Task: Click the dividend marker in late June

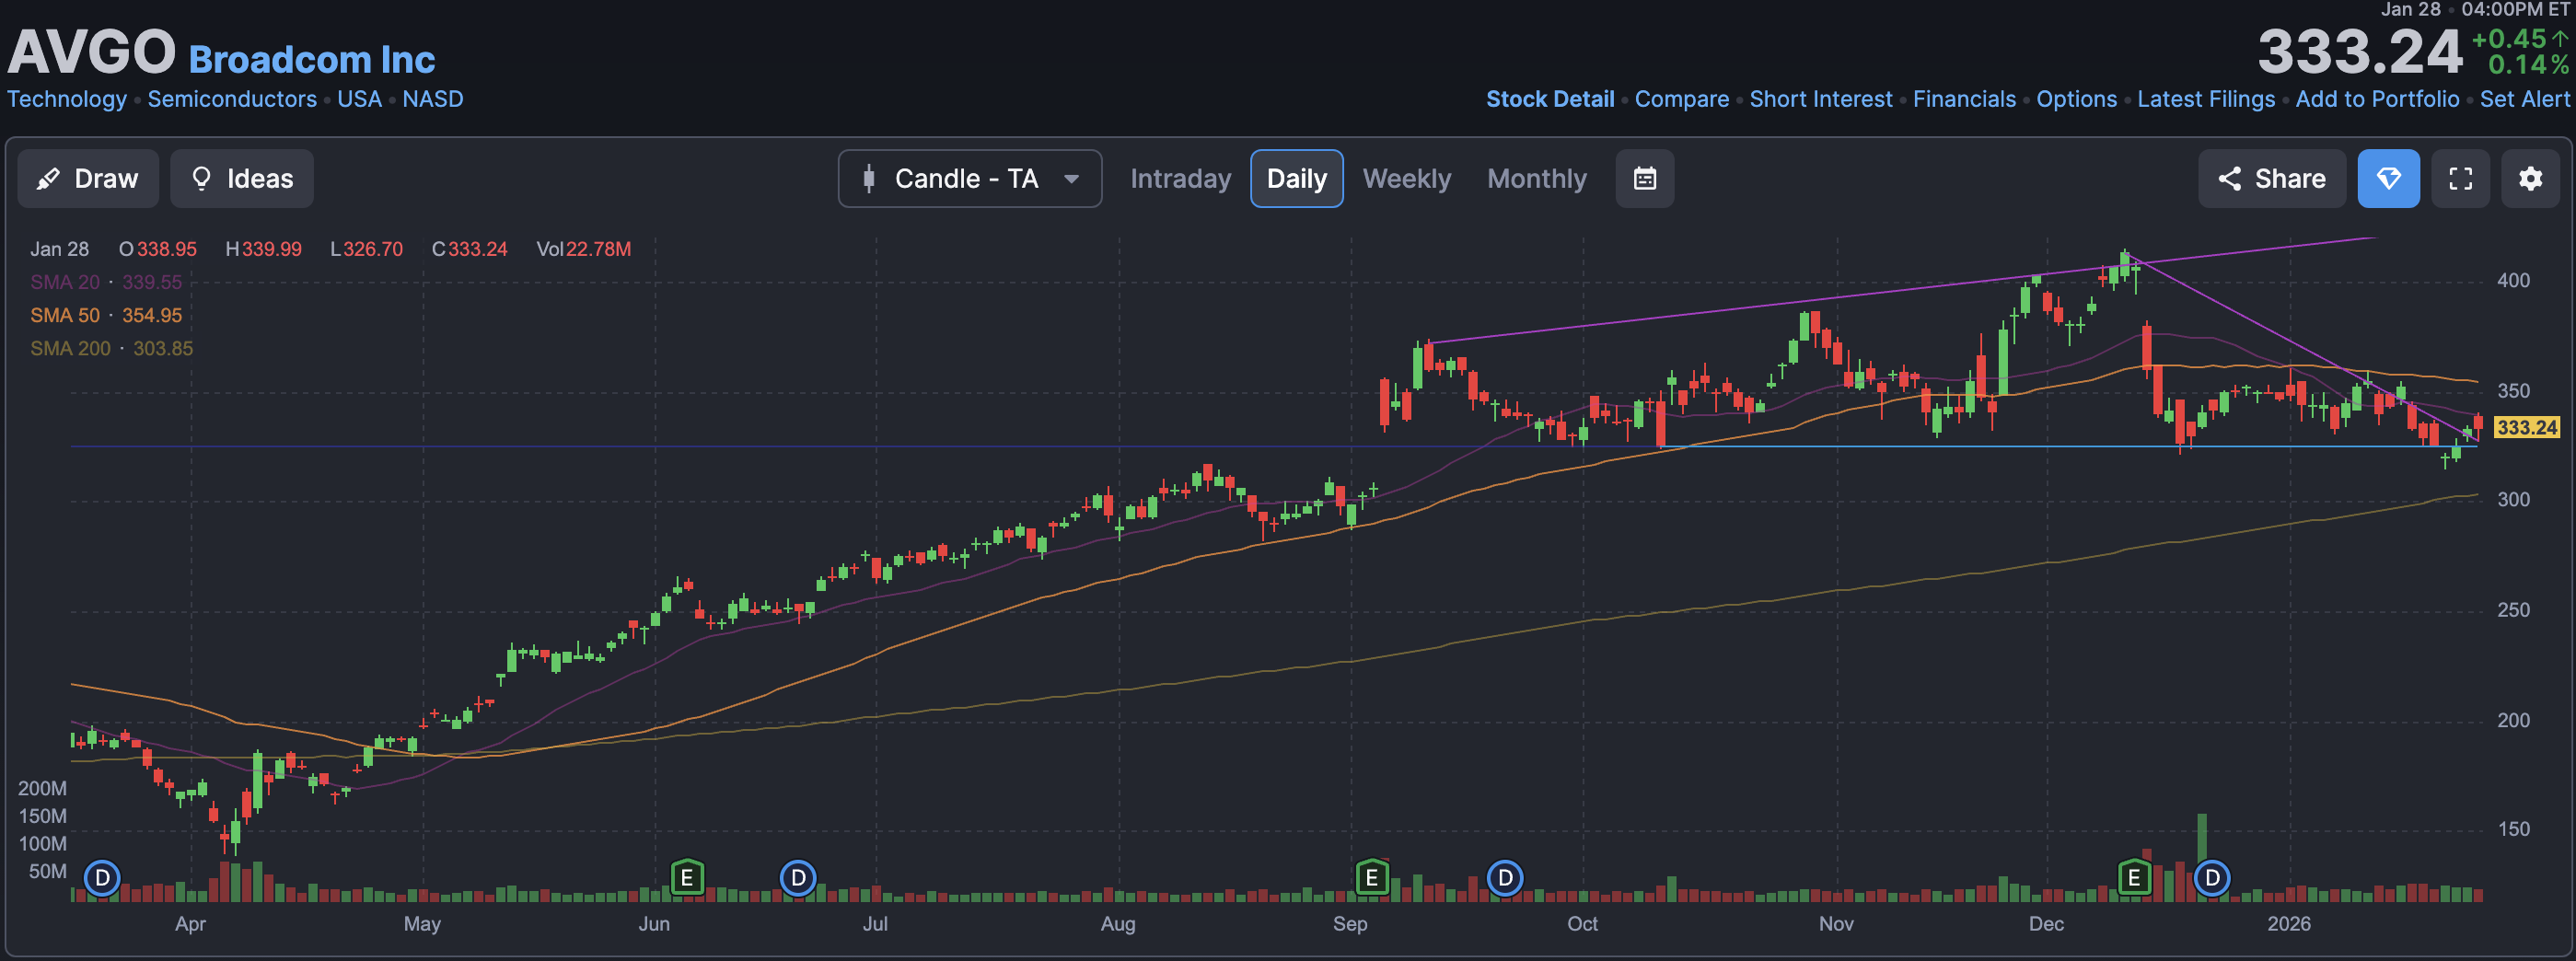Action: coord(798,879)
